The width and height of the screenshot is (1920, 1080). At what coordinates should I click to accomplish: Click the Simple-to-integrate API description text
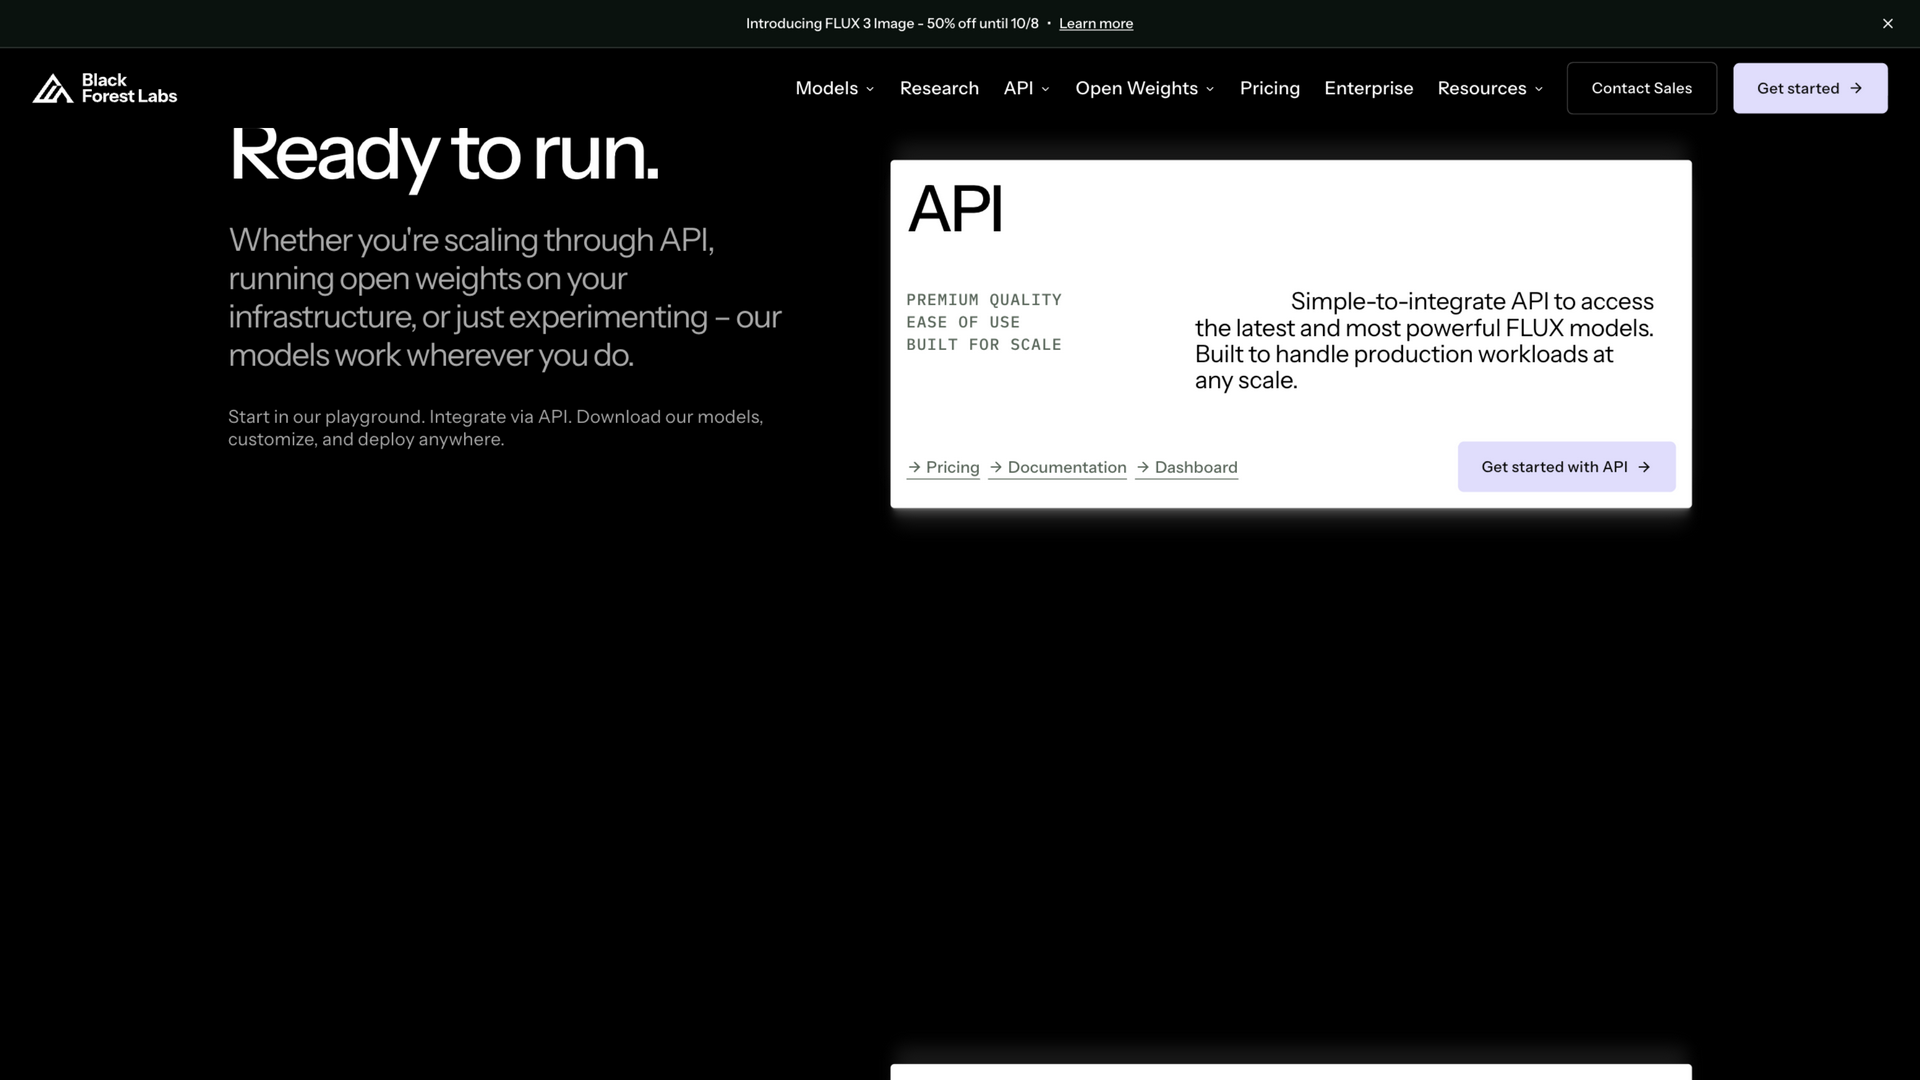[x=1424, y=341]
